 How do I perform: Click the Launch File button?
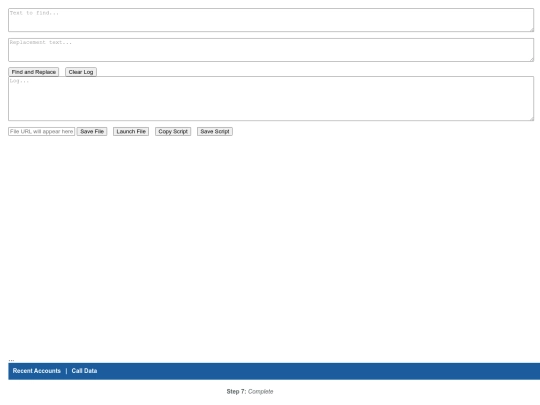(x=131, y=132)
